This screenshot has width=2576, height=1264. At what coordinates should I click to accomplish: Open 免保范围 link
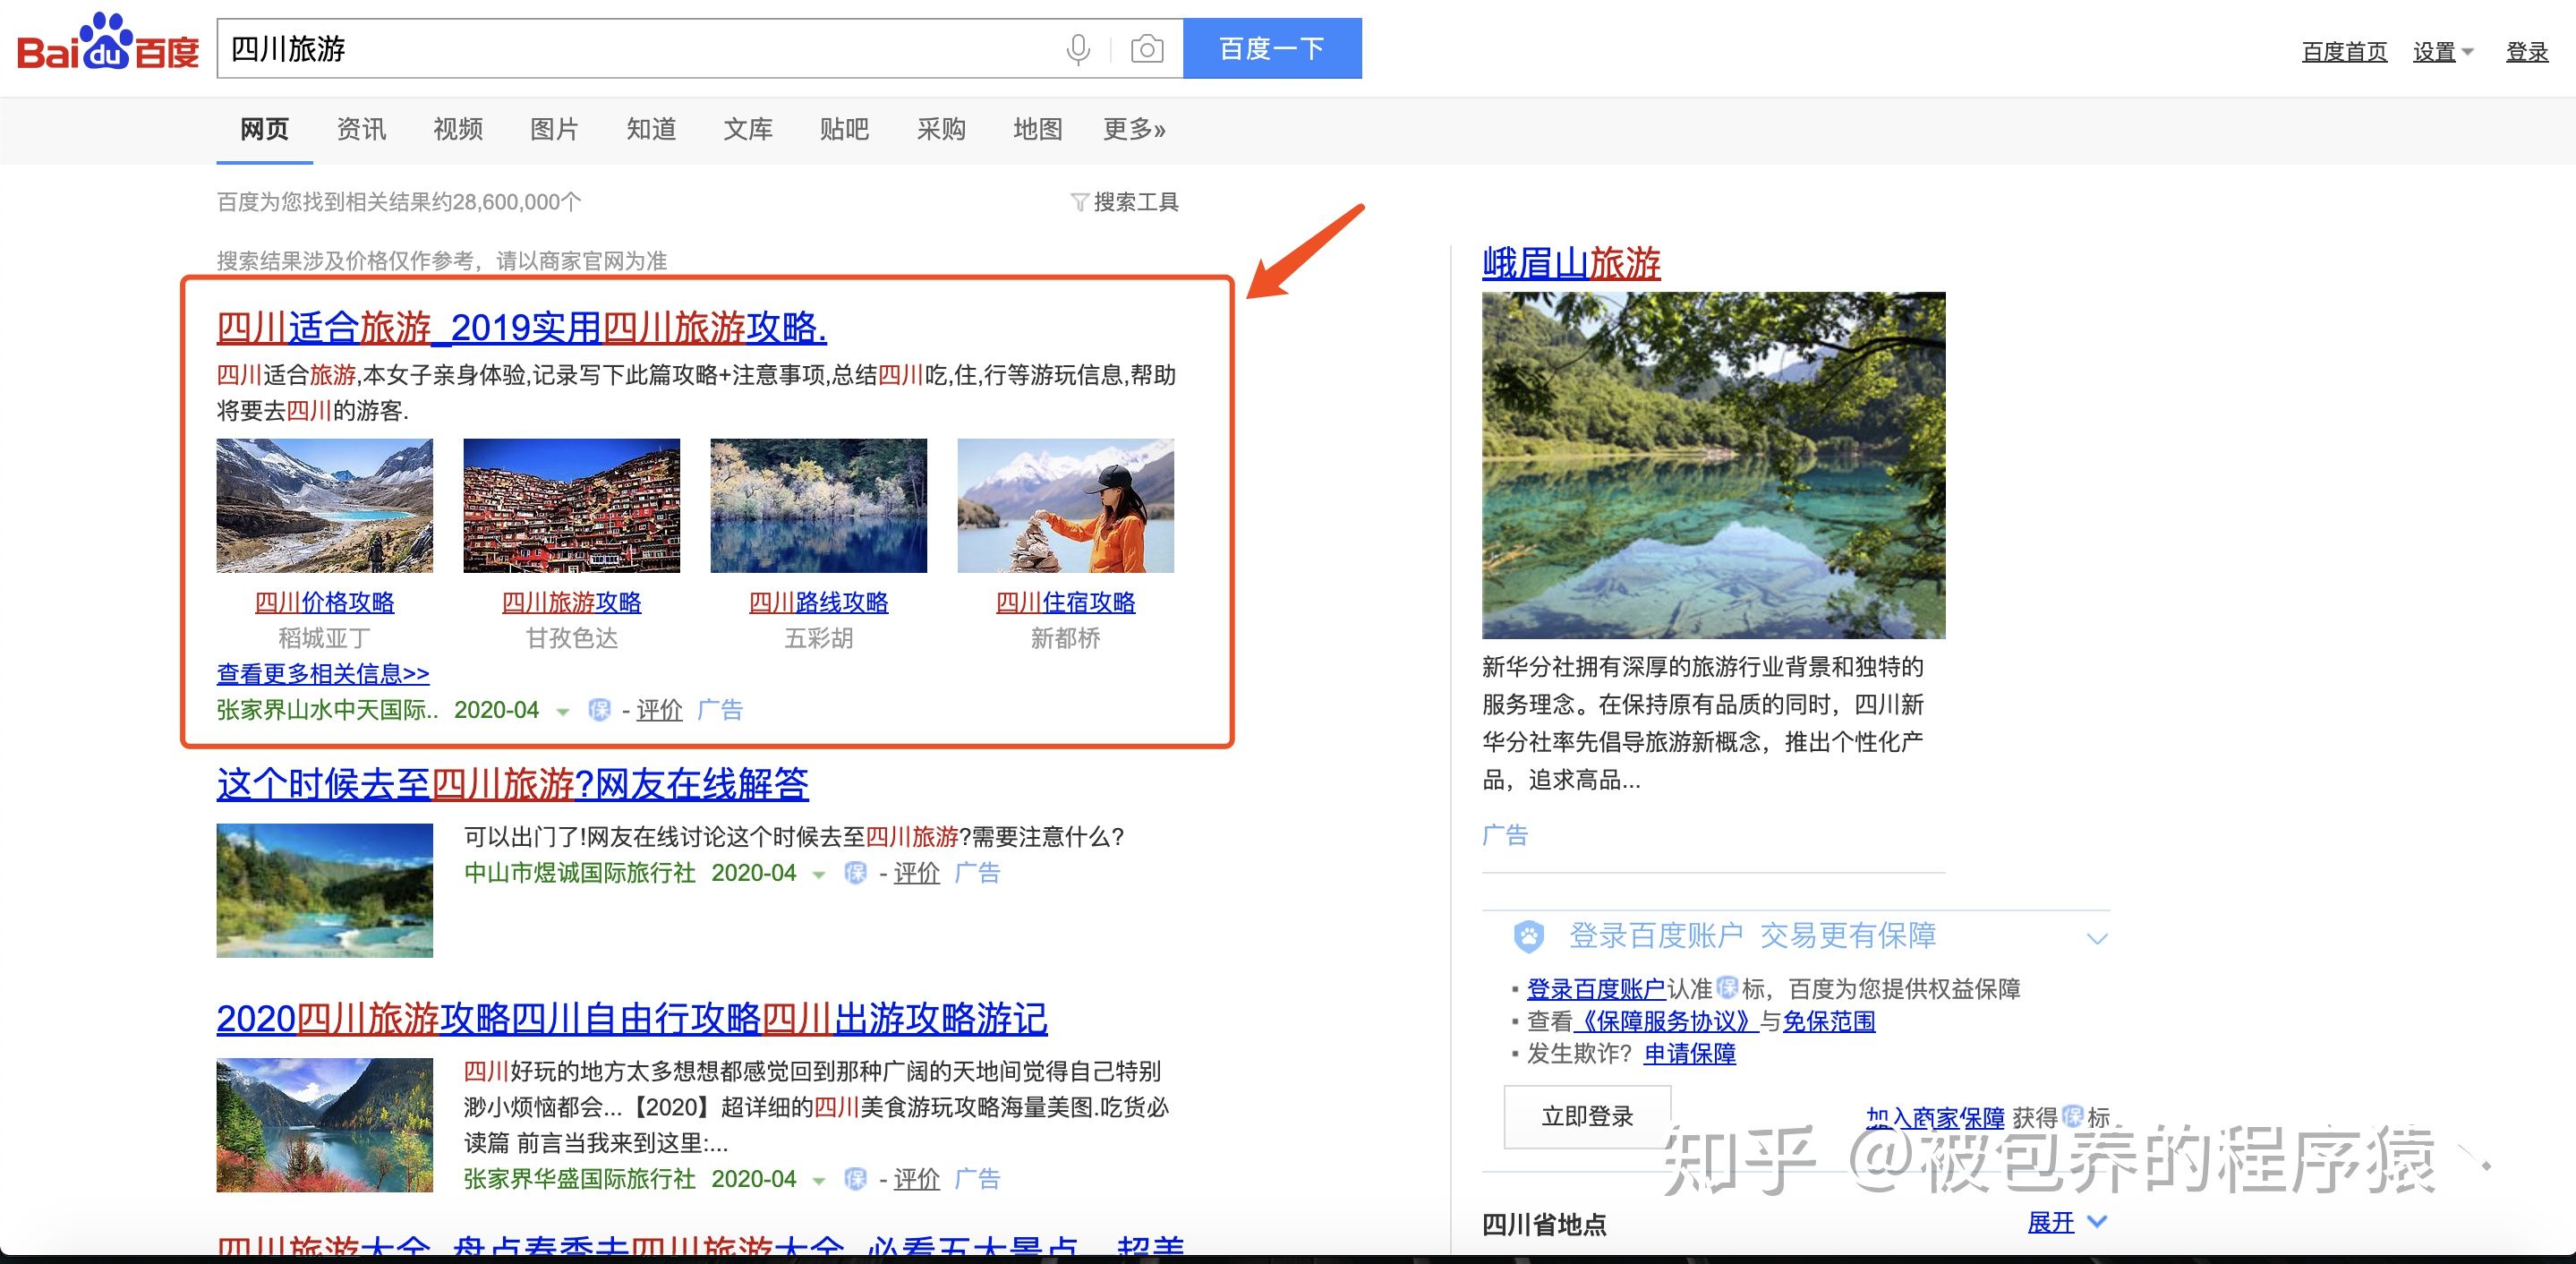click(x=1829, y=1021)
